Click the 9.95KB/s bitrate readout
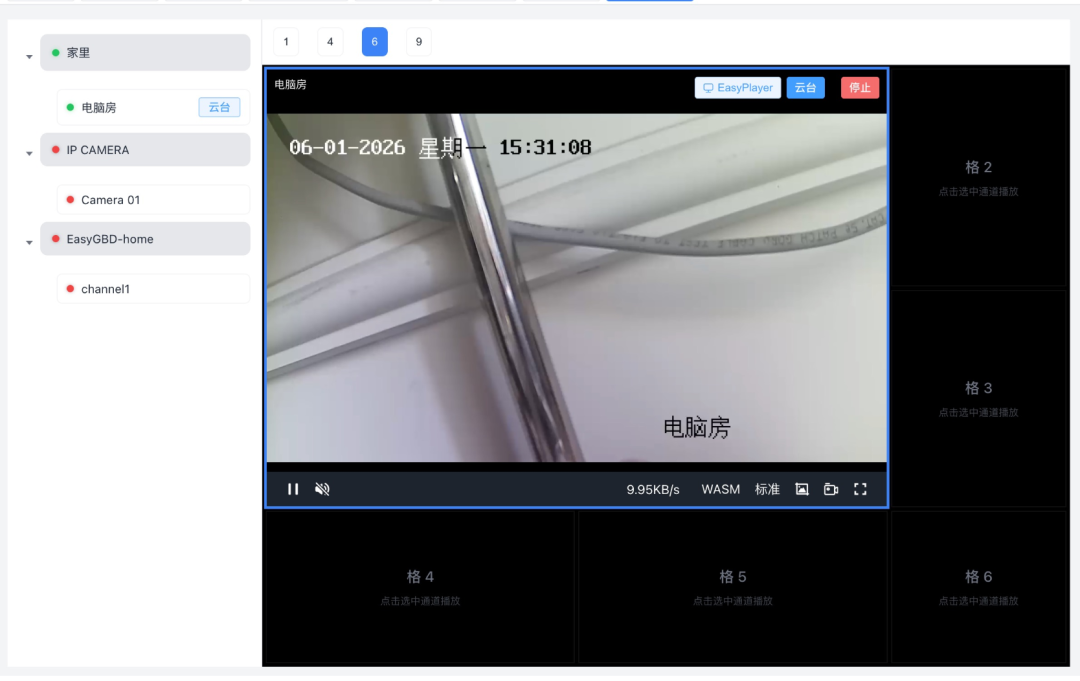This screenshot has width=1080, height=681. tap(652, 490)
